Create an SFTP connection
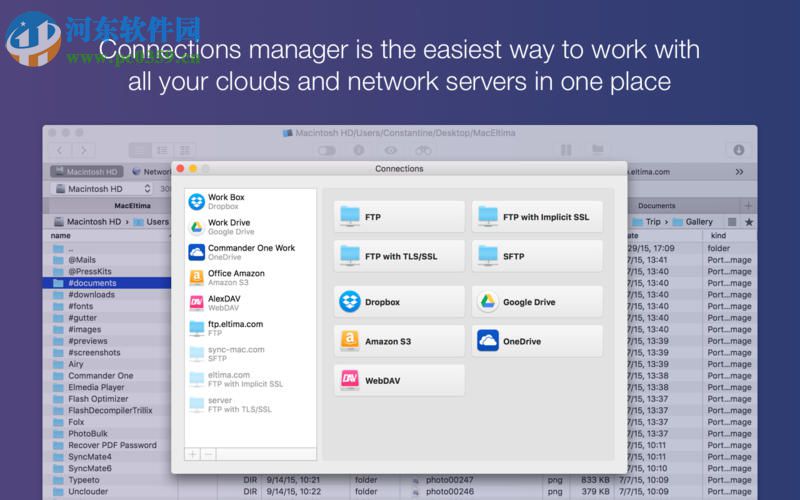This screenshot has height=500, width=800. point(537,256)
